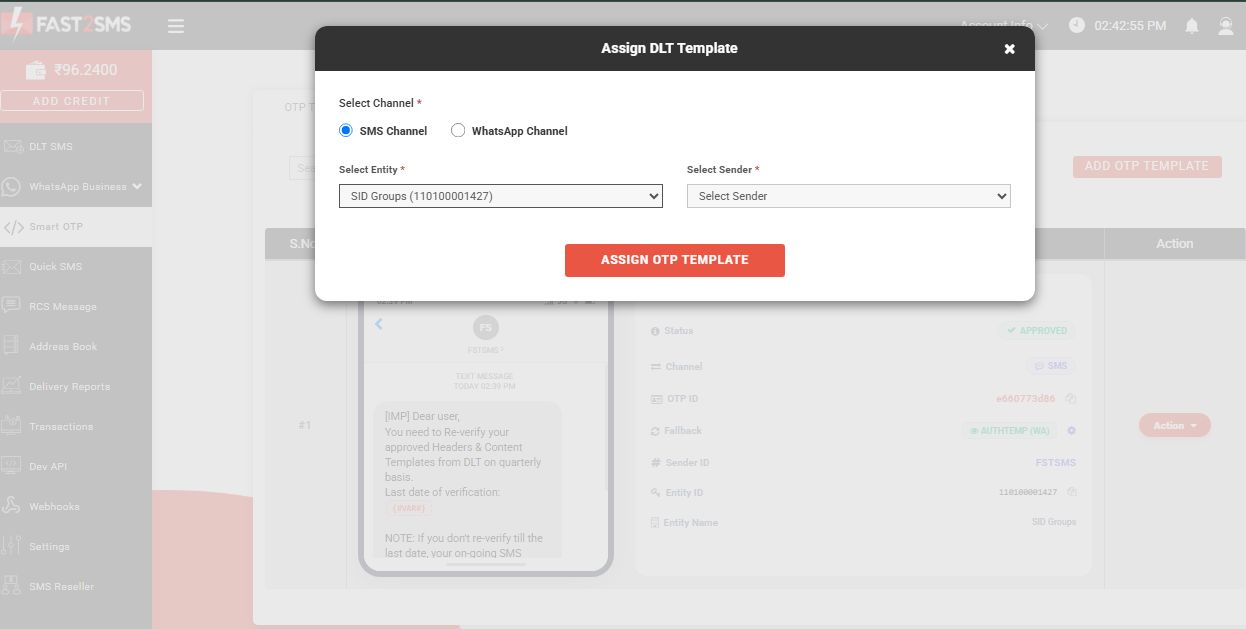
Task: Click the user profile icon
Action: (1226, 26)
